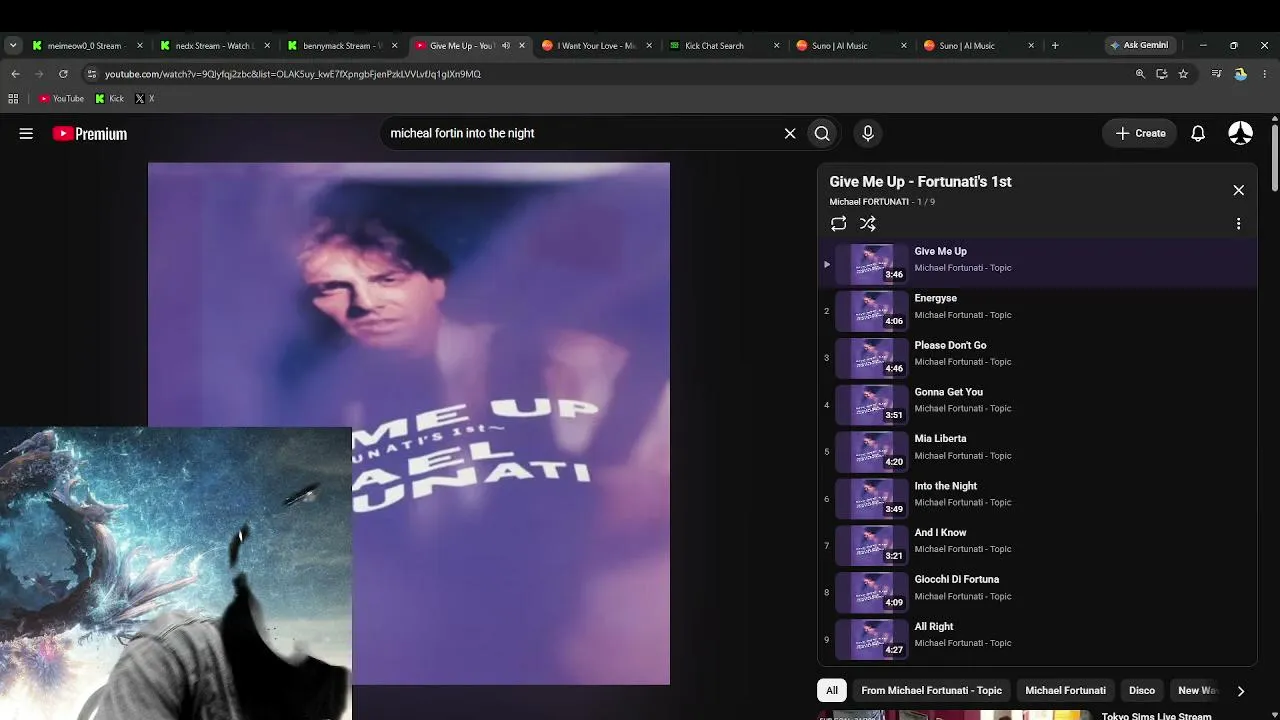Switch to nedx Stream tab
Image resolution: width=1280 pixels, height=720 pixels.
(x=215, y=45)
